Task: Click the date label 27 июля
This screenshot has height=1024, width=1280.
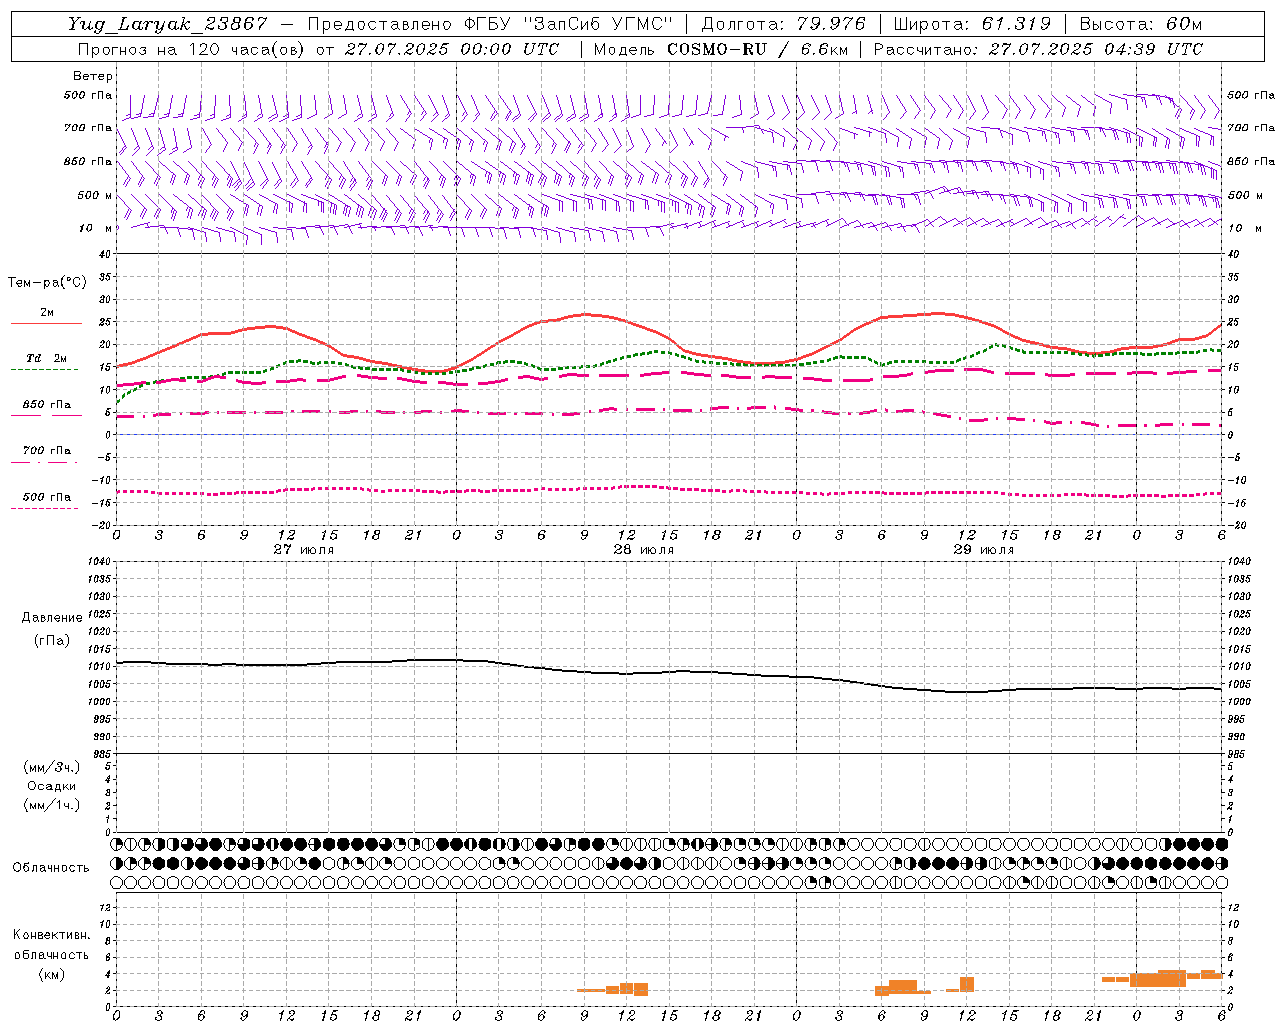Action: click(x=304, y=549)
